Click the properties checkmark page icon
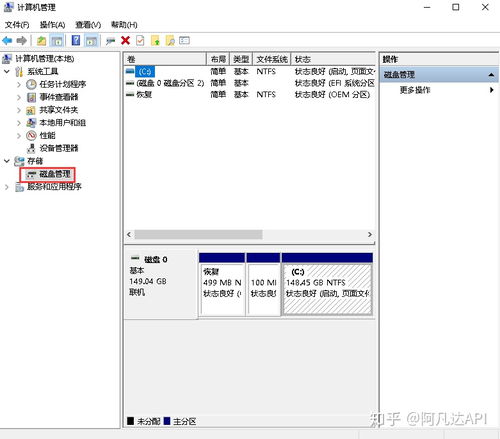The image size is (500, 439). pos(140,41)
